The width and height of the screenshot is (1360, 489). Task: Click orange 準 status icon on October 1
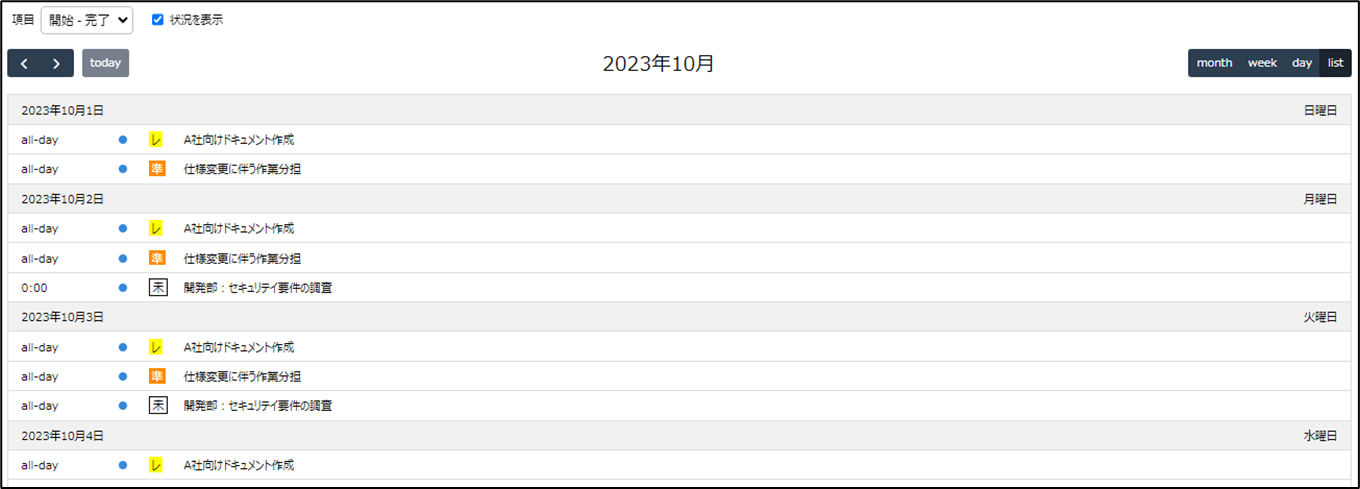coord(157,169)
